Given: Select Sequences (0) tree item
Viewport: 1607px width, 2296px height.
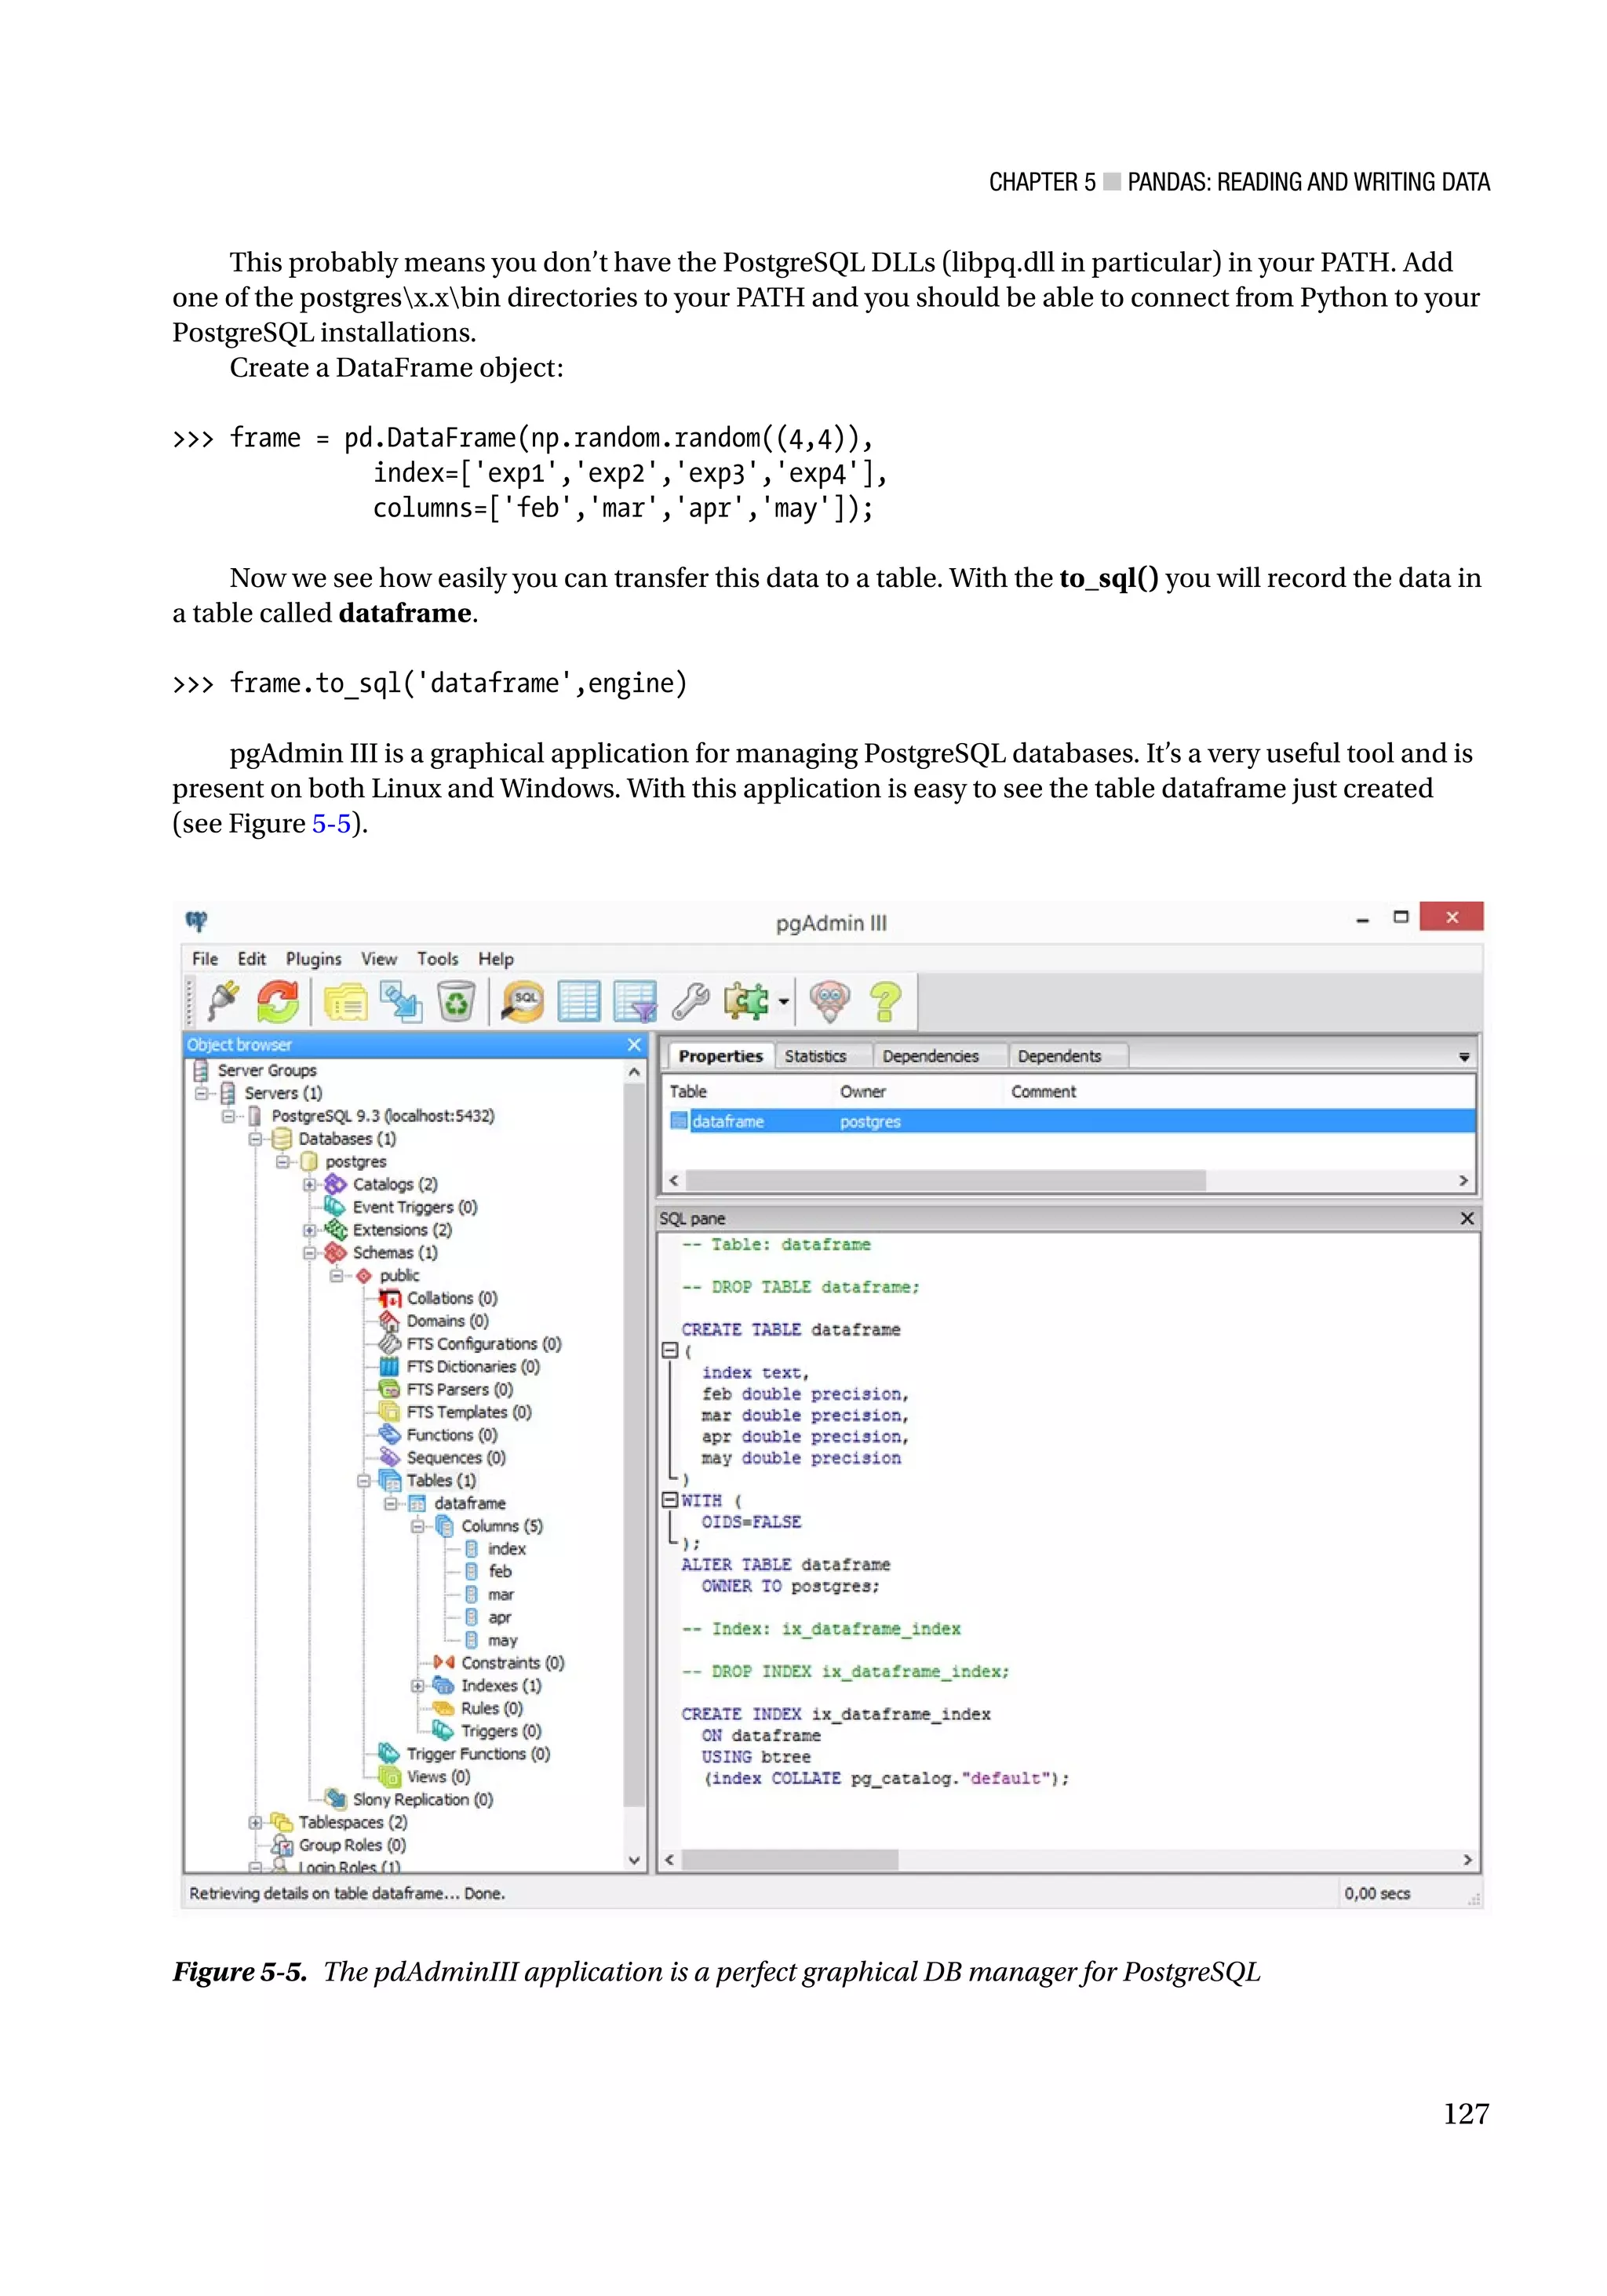Looking at the screenshot, I should [456, 1458].
